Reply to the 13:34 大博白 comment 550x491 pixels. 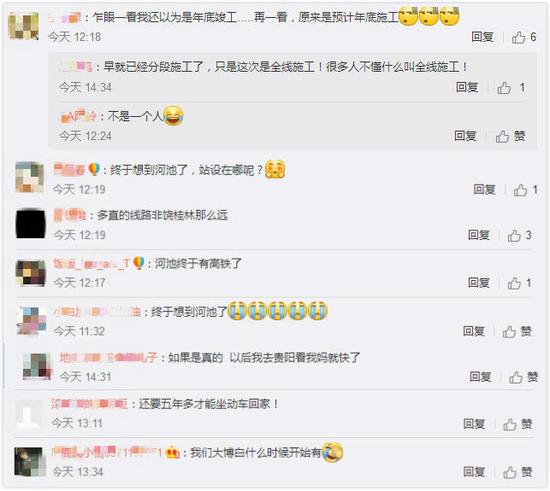[x=474, y=472]
